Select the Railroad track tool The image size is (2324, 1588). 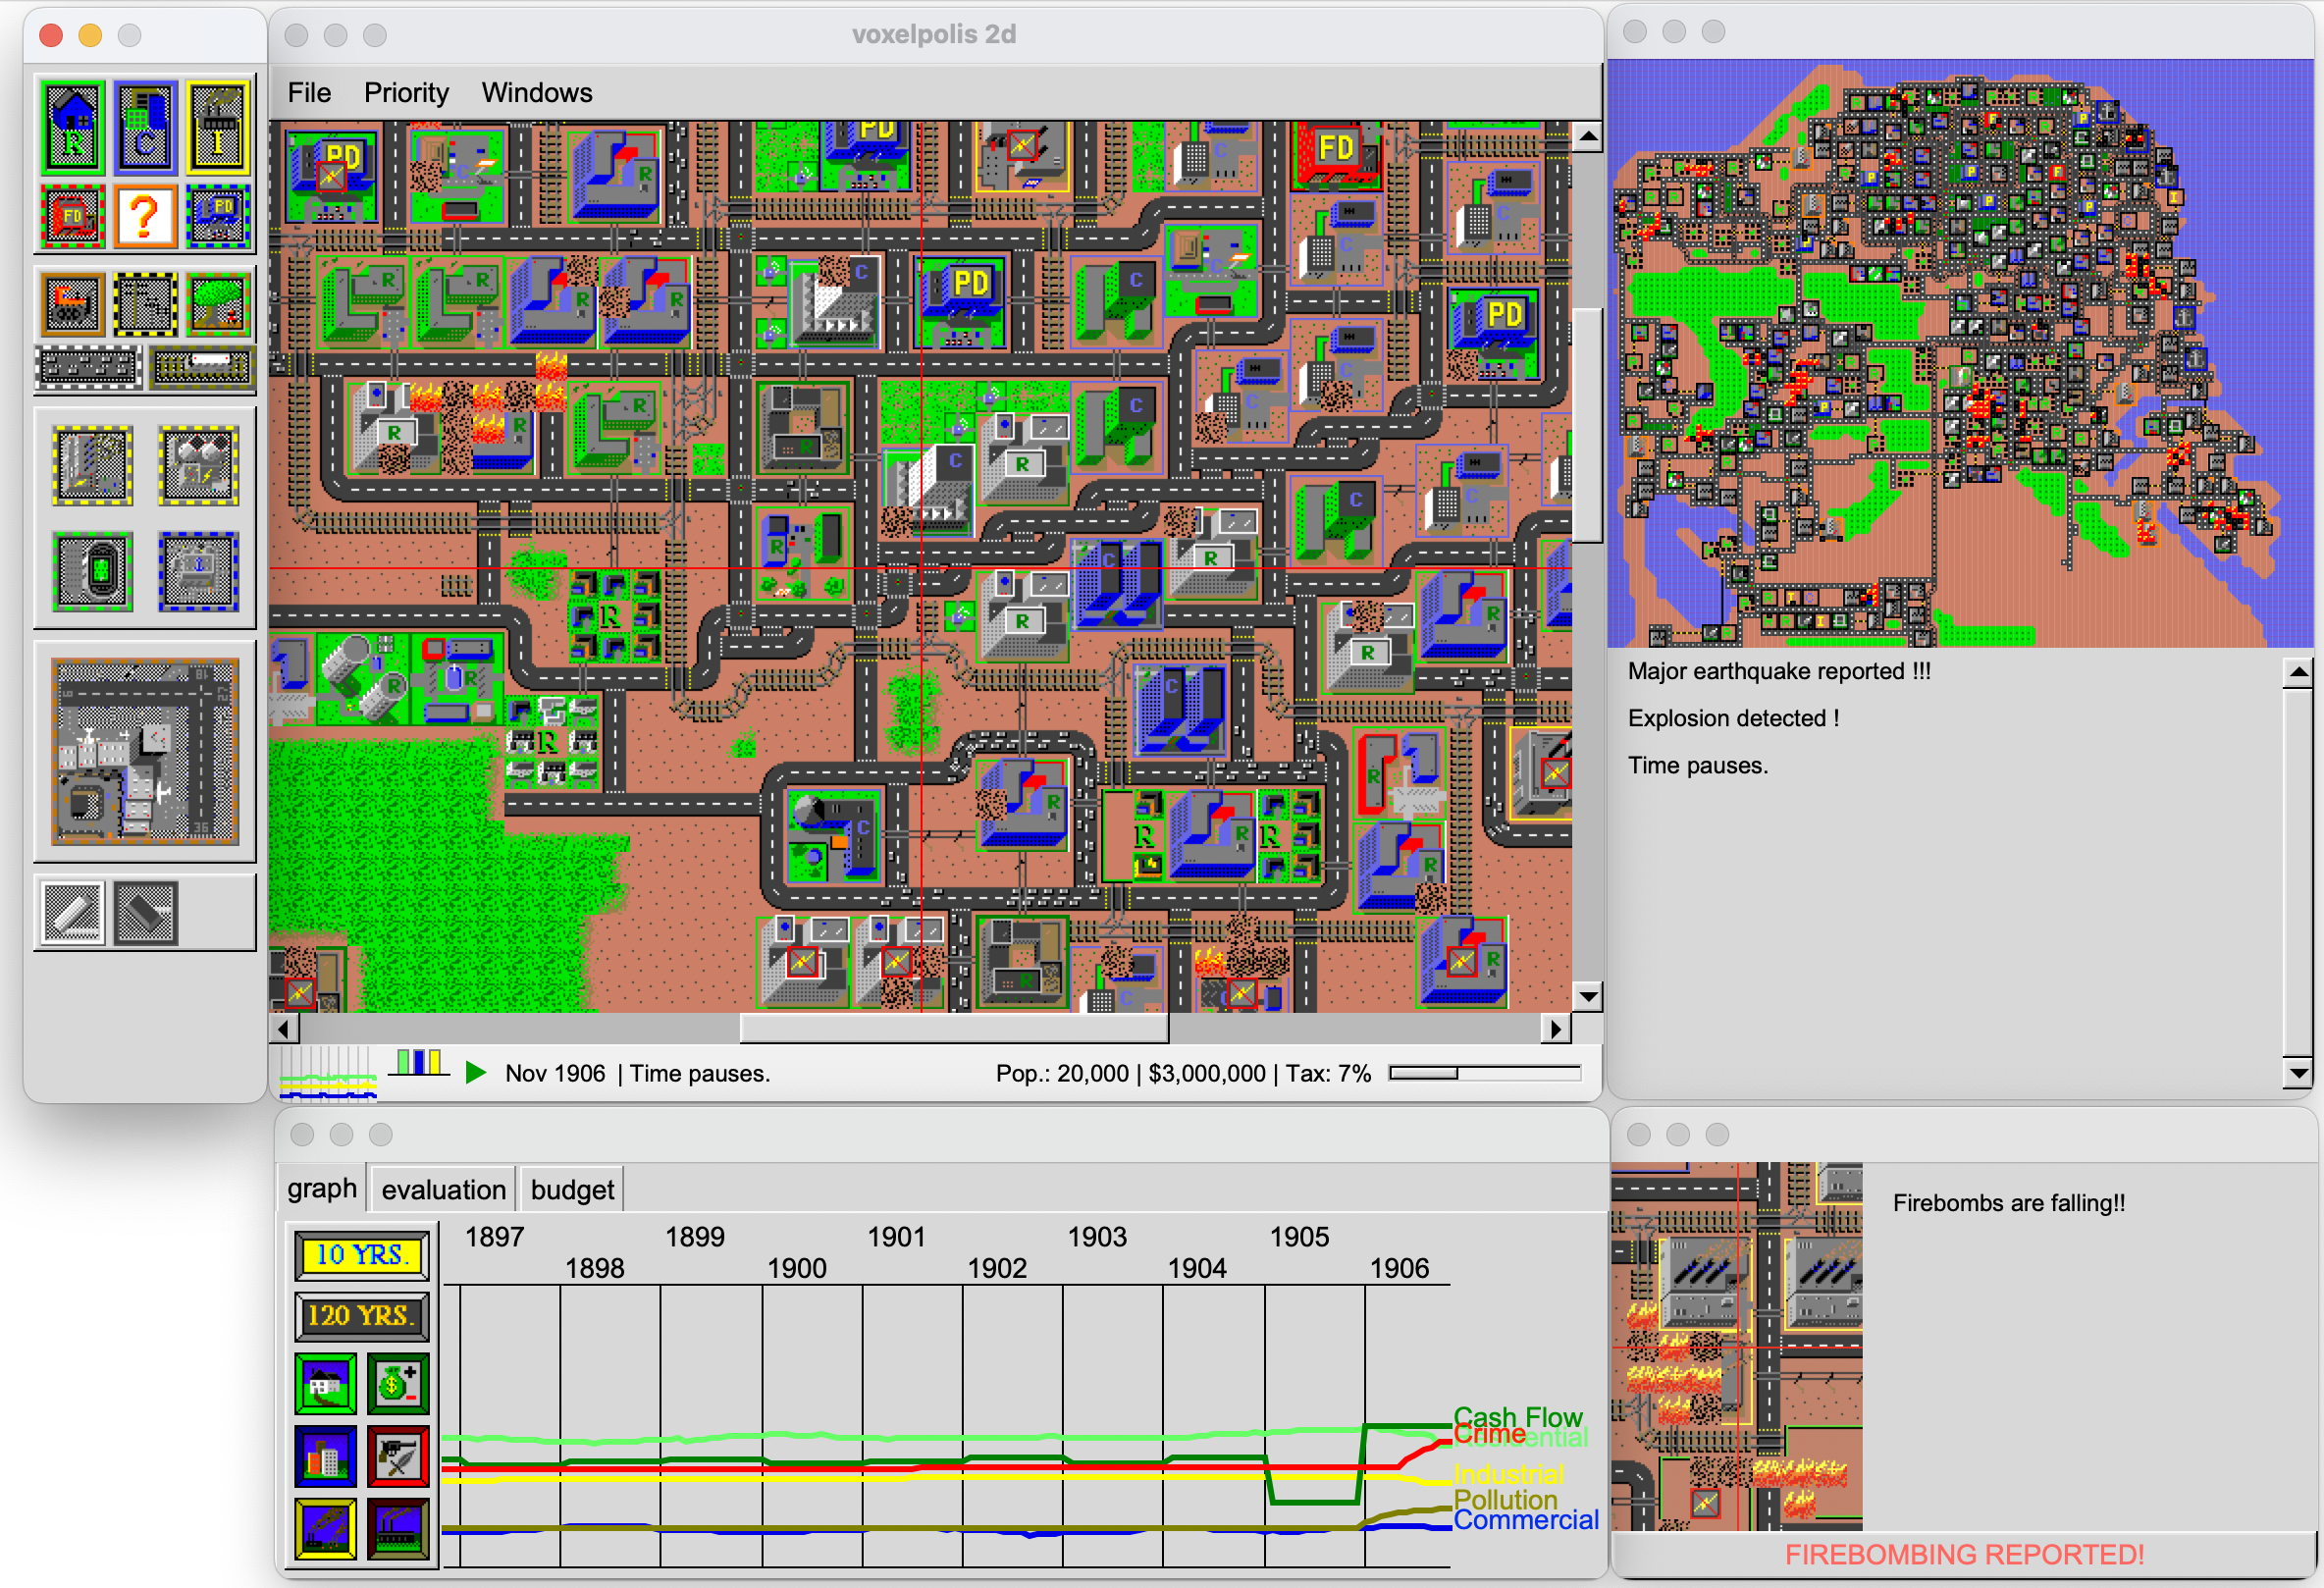pyautogui.click(x=202, y=368)
